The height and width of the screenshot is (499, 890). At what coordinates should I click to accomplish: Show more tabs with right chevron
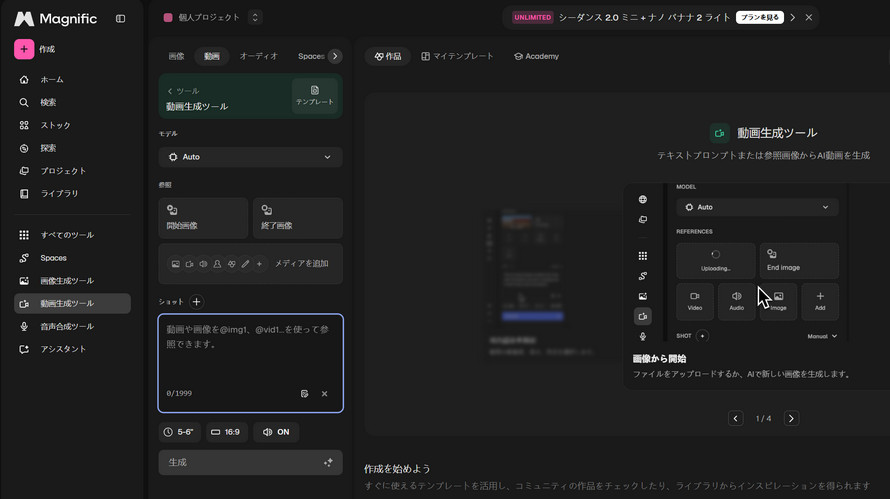[x=335, y=56]
